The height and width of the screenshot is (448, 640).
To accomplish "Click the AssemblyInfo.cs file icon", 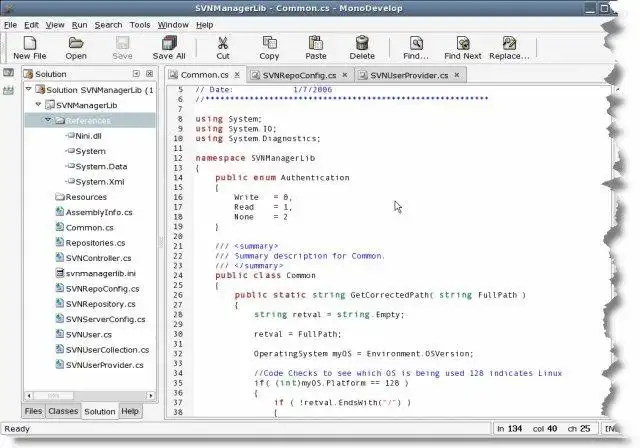I will coord(60,212).
